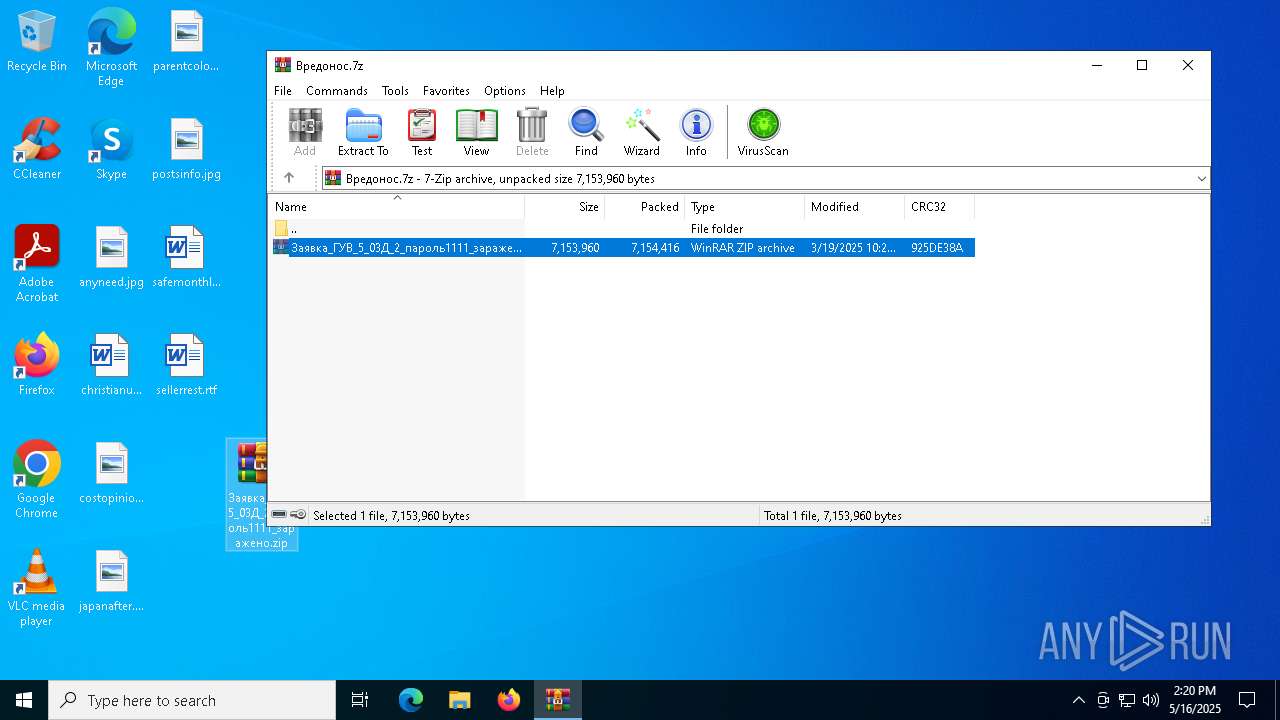Sort by CRC32 column header

point(940,207)
